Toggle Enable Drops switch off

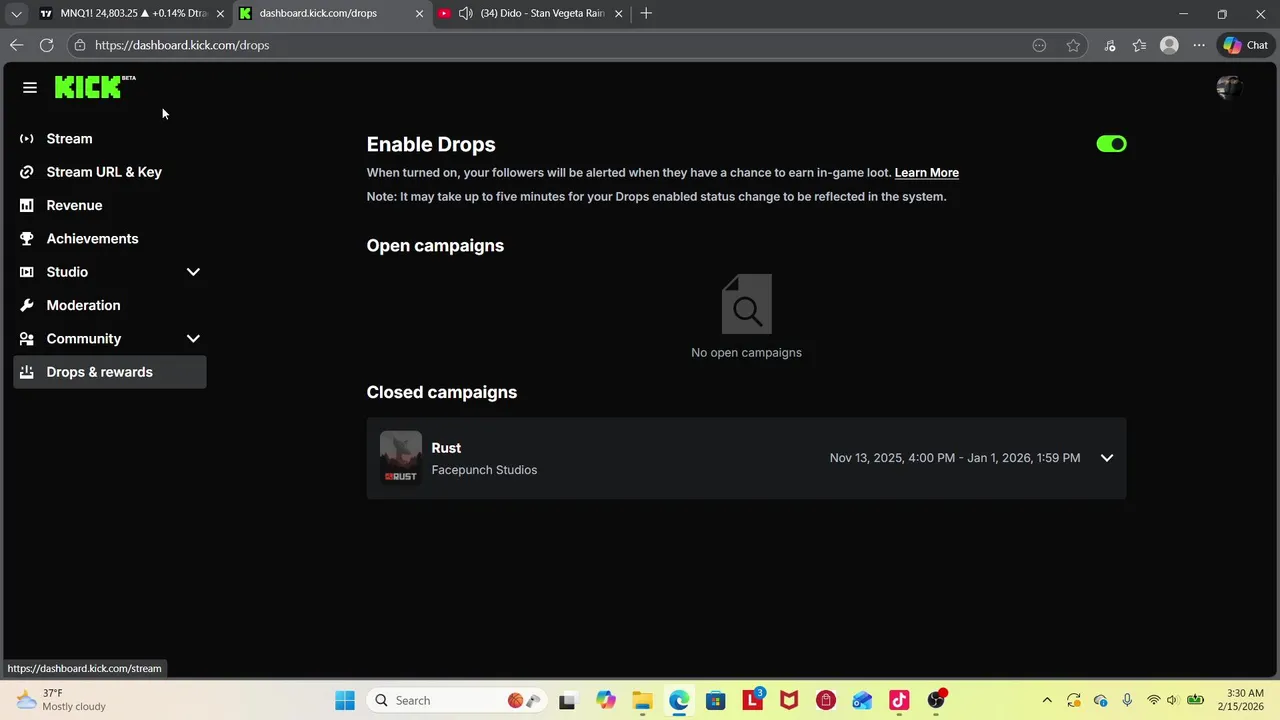(1111, 144)
